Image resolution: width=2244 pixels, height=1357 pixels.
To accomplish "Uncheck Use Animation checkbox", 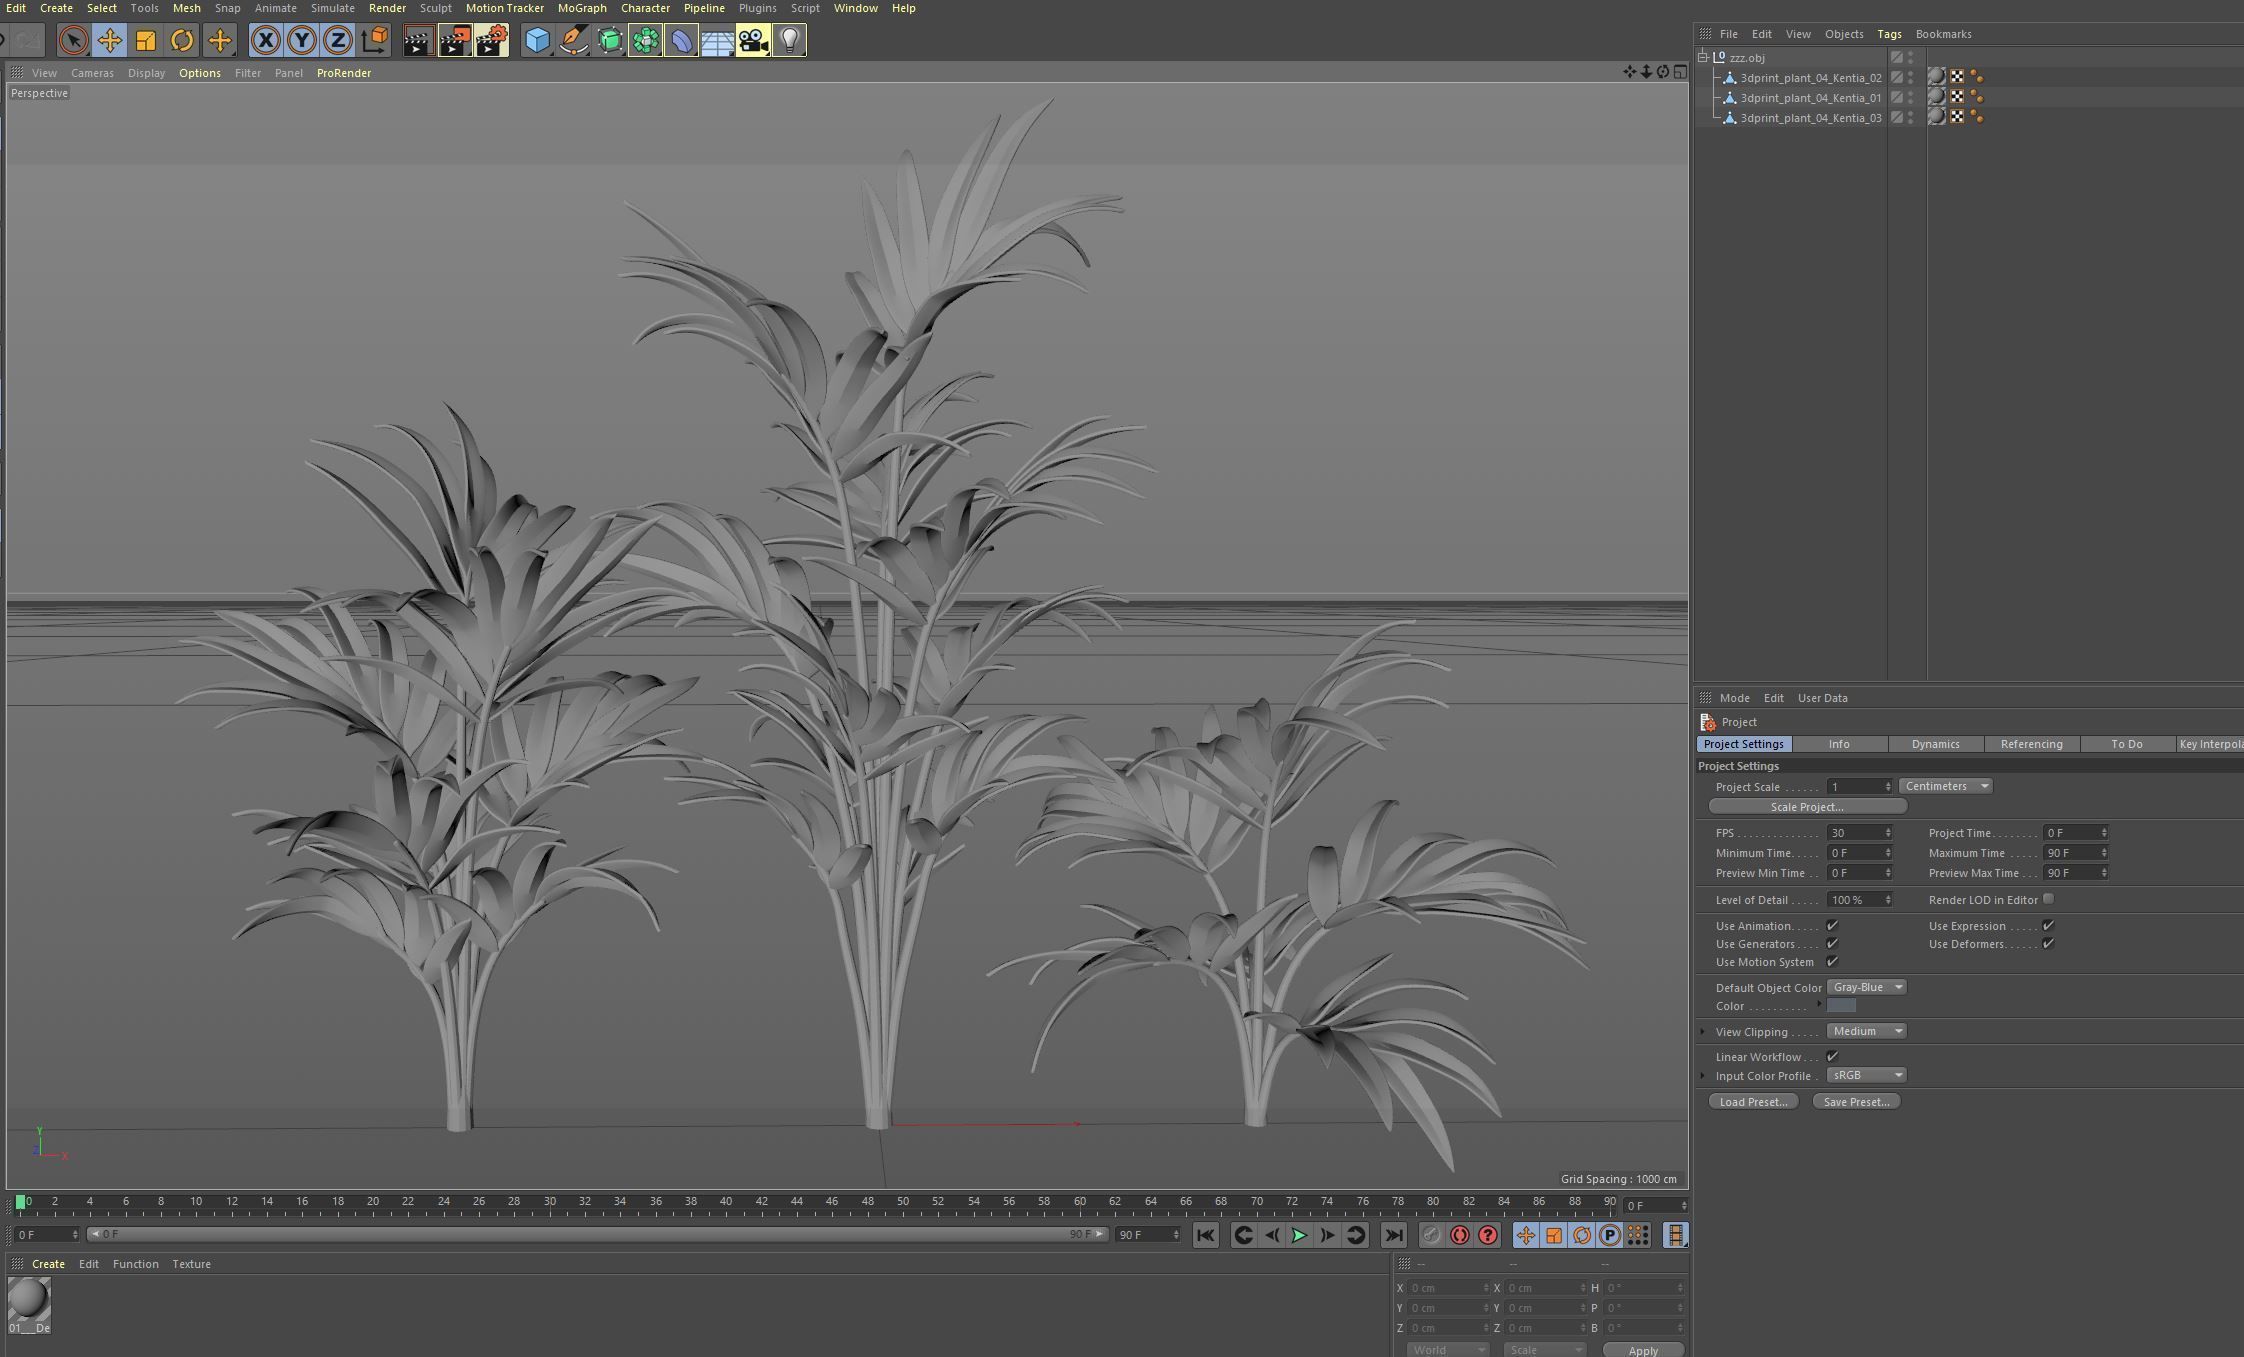I will pyautogui.click(x=1832, y=926).
